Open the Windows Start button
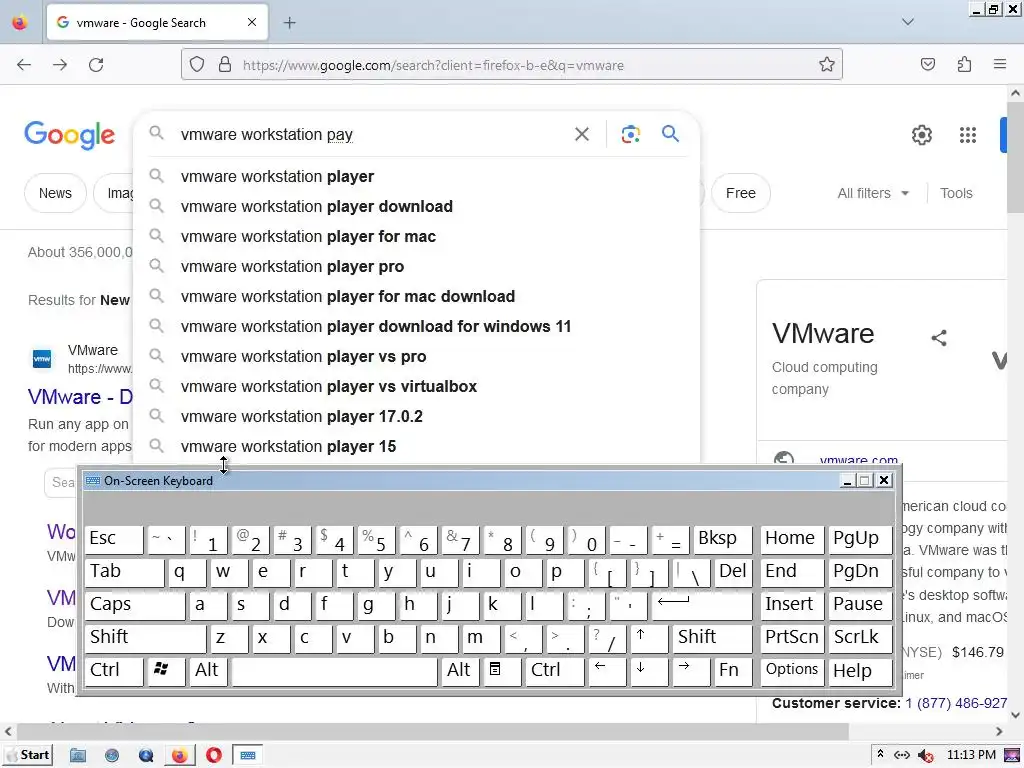Image resolution: width=1024 pixels, height=768 pixels. (x=27, y=756)
